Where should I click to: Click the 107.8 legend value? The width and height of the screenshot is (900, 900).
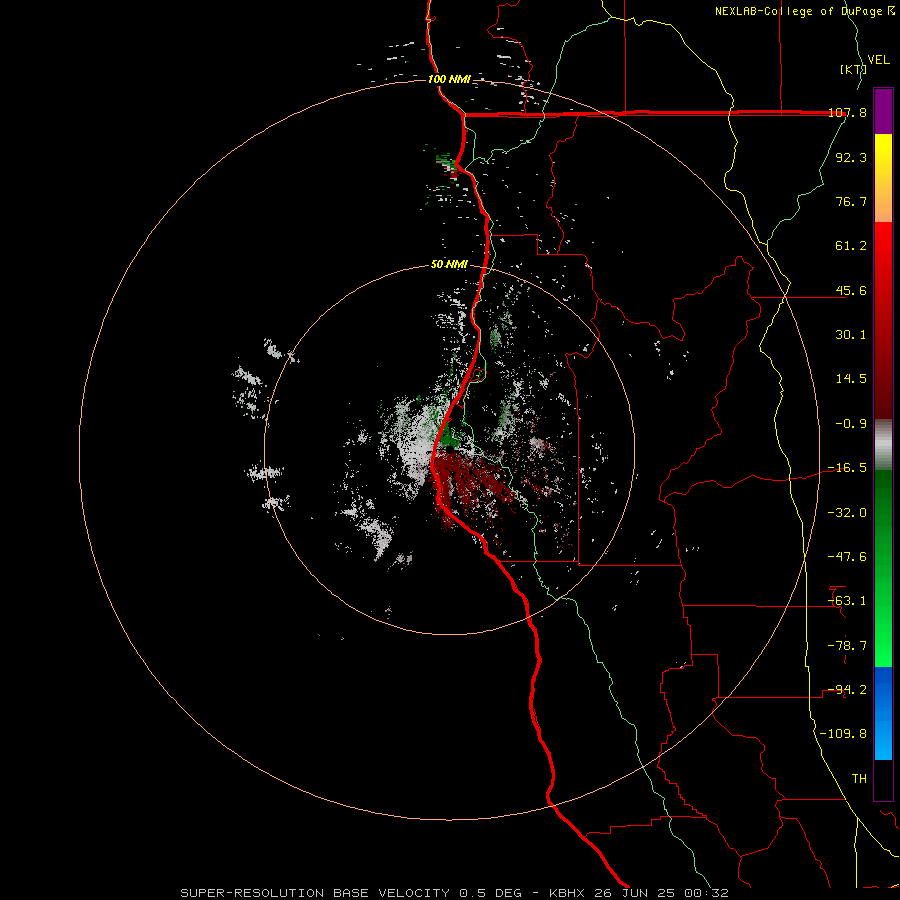pos(848,112)
